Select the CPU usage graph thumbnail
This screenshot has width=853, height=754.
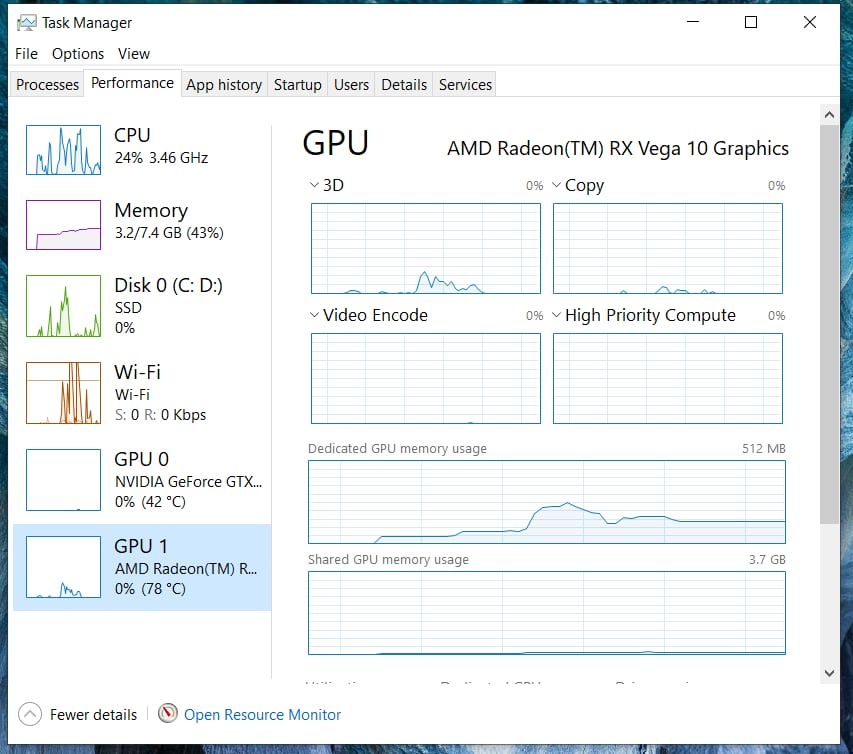click(x=63, y=150)
